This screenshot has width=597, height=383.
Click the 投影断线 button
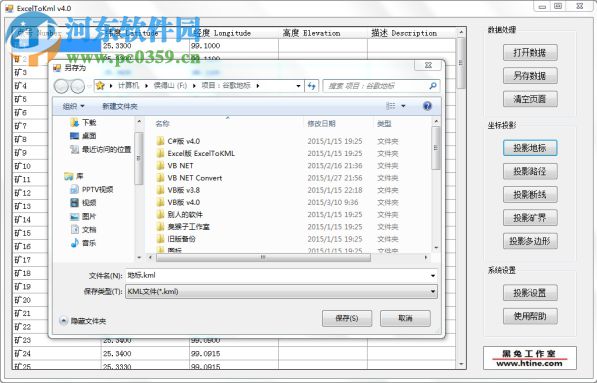[x=530, y=195]
